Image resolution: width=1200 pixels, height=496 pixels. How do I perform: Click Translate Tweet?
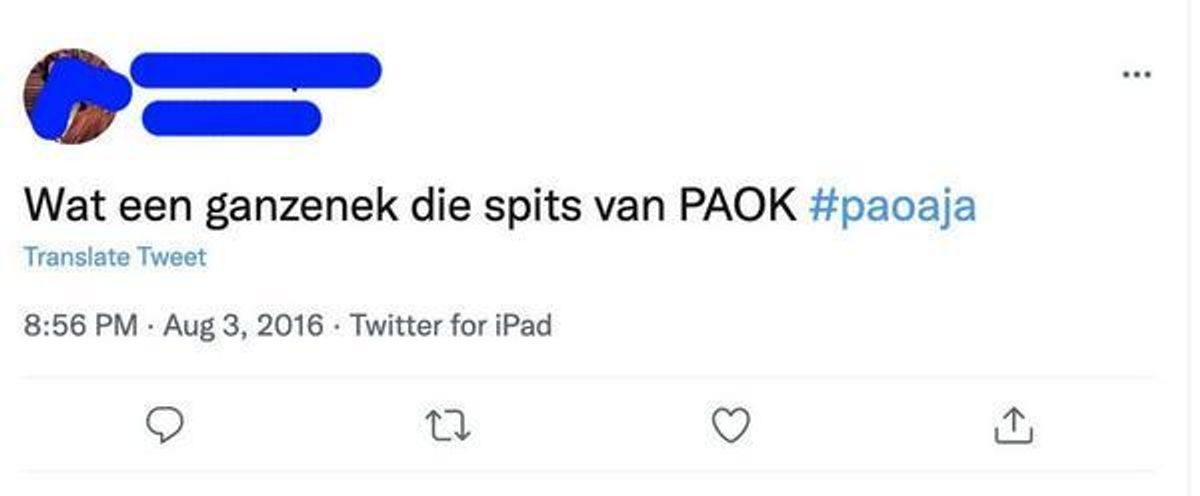tap(114, 257)
